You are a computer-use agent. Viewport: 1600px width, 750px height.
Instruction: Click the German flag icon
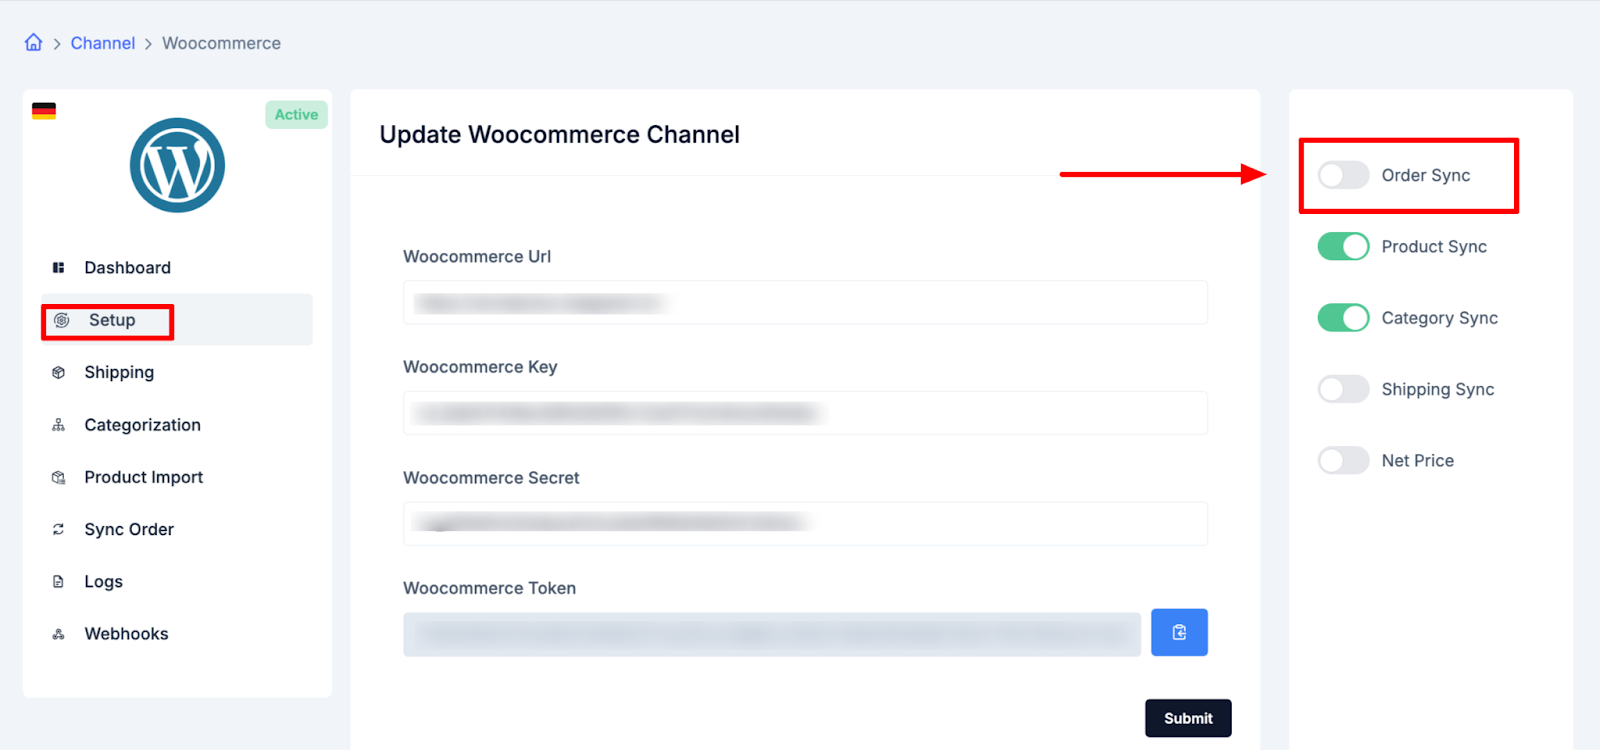44,111
